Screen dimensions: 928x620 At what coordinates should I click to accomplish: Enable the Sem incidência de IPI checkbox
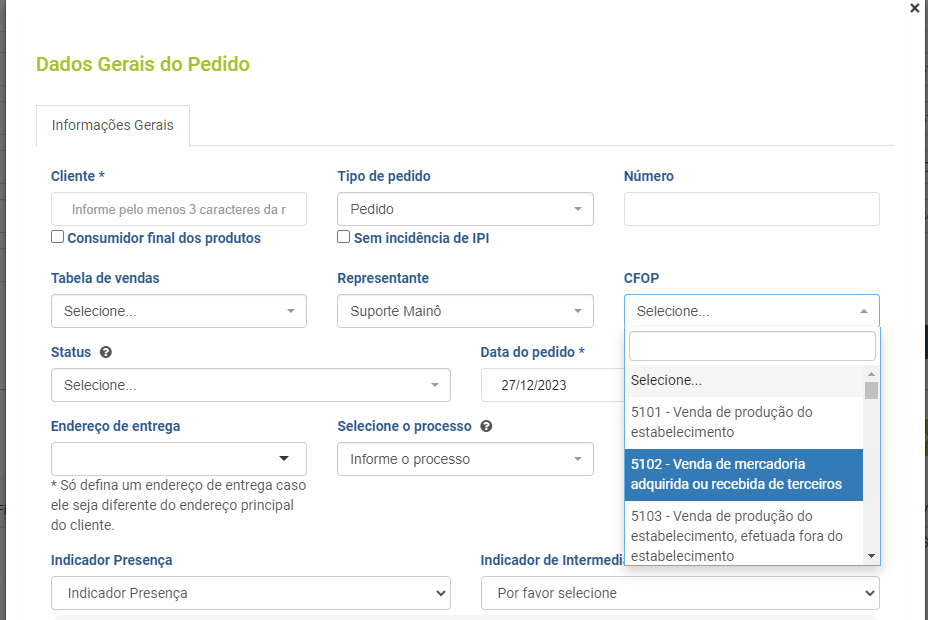point(344,237)
